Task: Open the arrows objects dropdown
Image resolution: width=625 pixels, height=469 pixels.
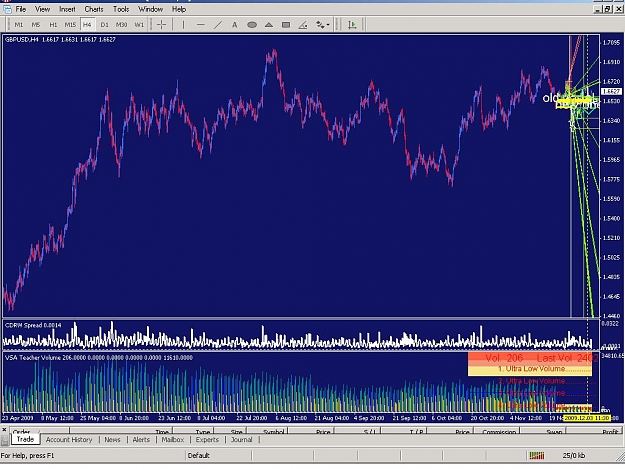Action: 322,25
